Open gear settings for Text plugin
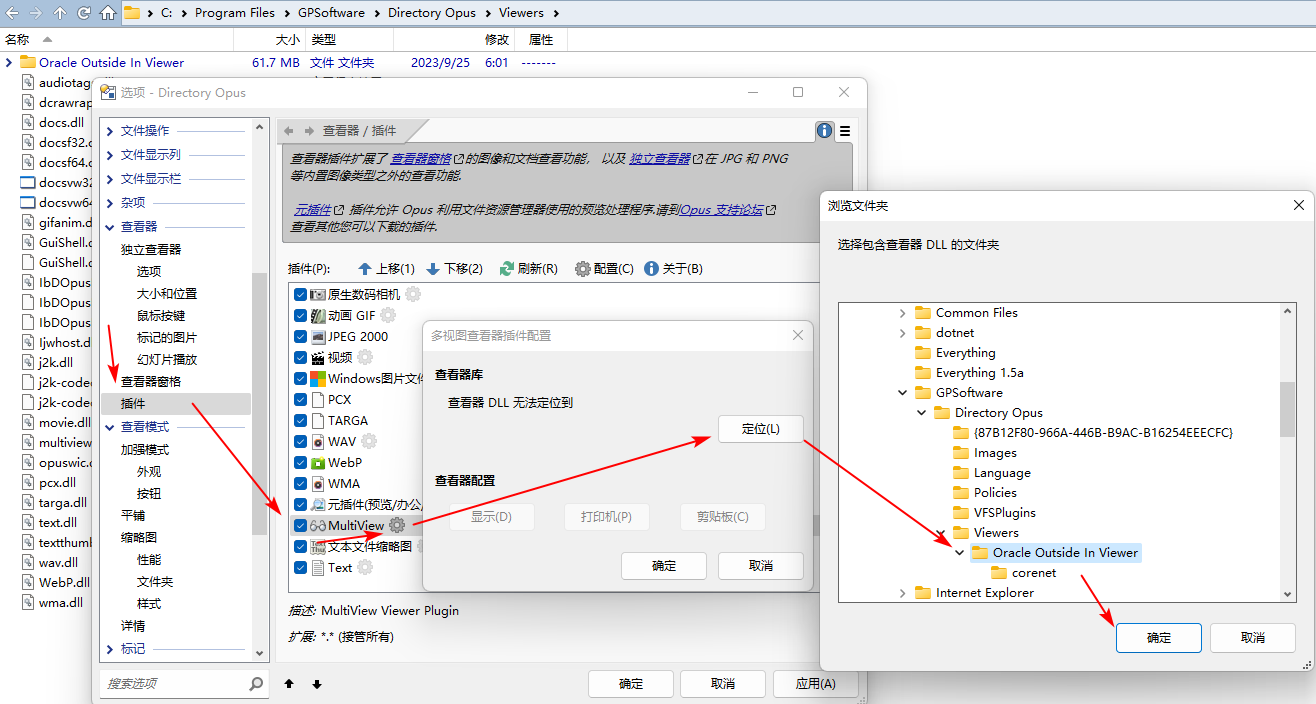Screen dimensions: 1316x704 [365, 567]
